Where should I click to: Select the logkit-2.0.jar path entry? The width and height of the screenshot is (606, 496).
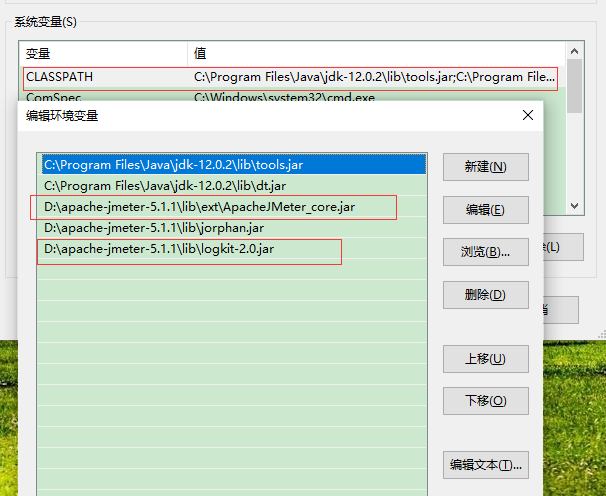[x=232, y=249]
